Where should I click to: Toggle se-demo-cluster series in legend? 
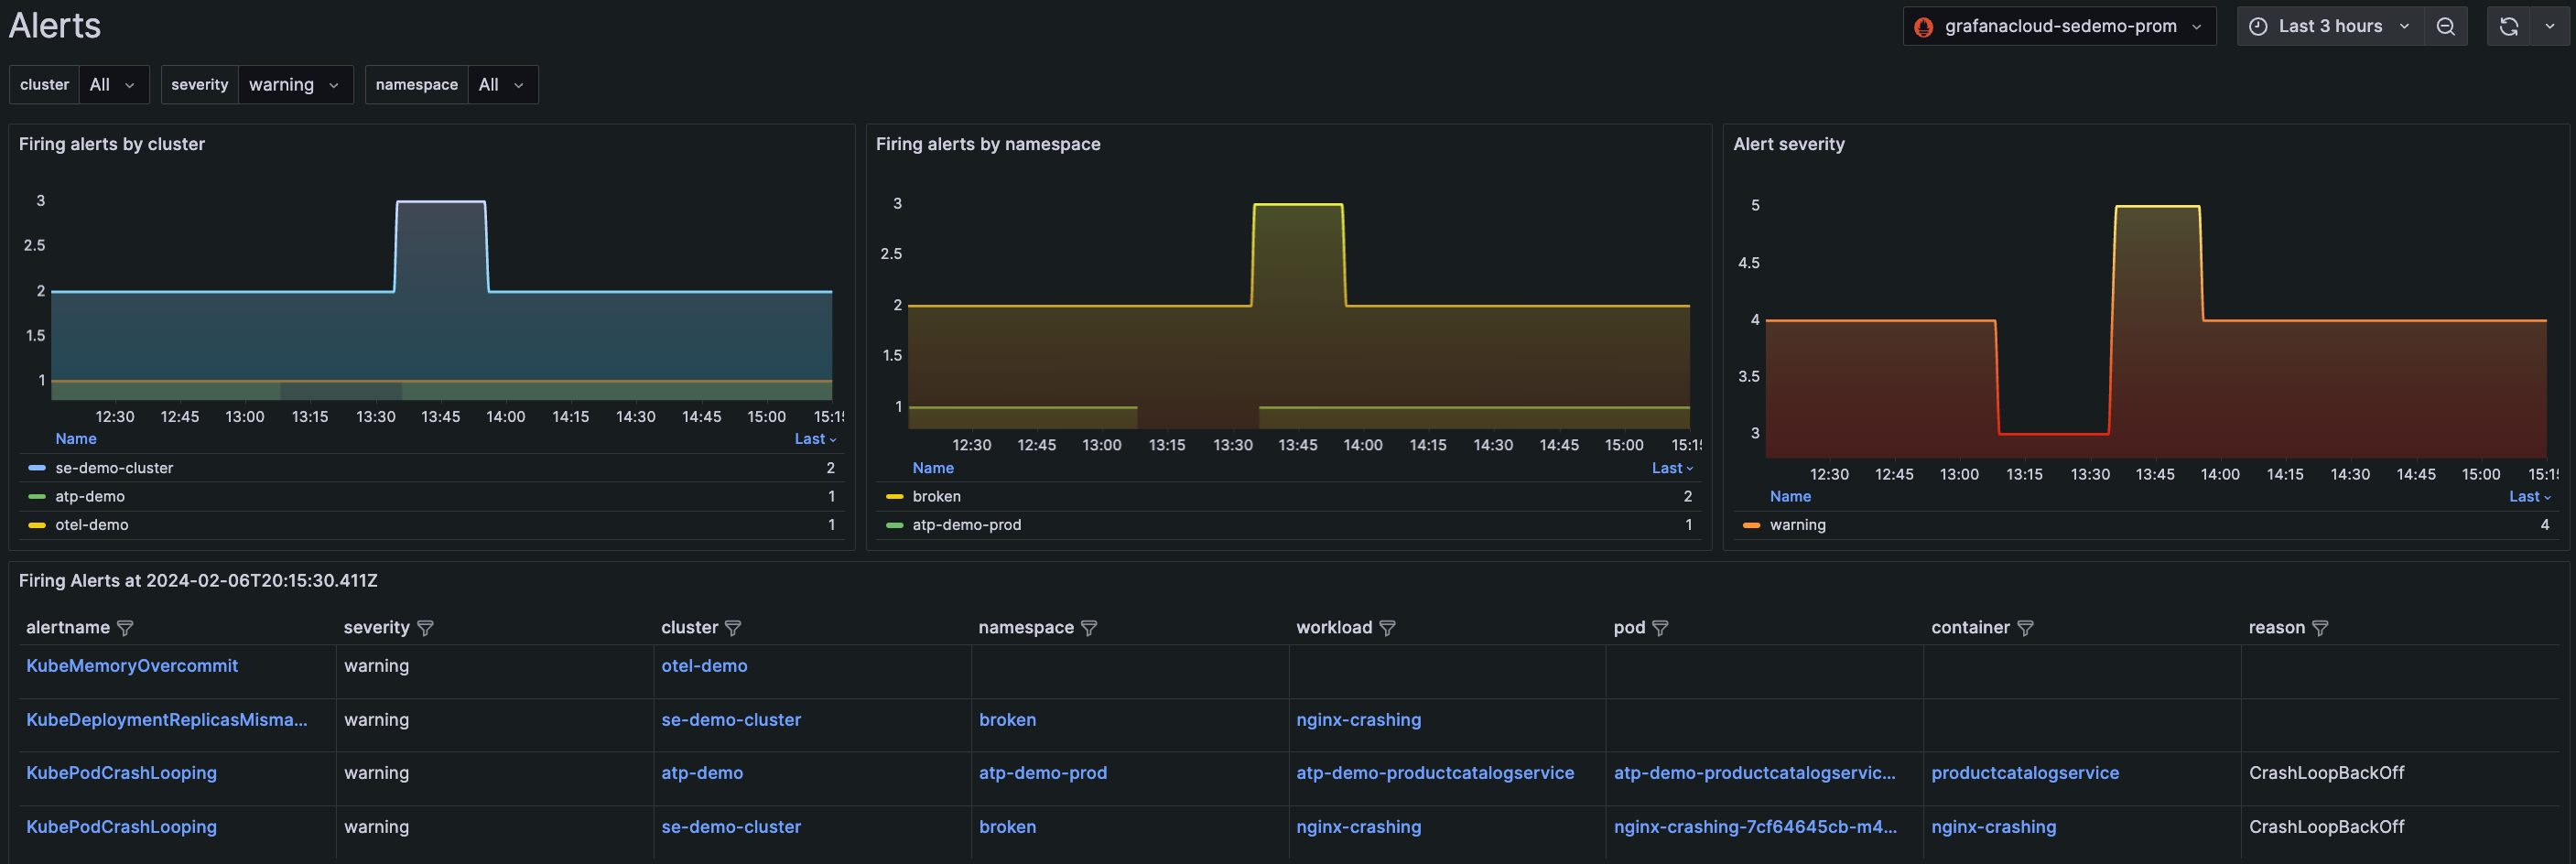click(x=114, y=468)
